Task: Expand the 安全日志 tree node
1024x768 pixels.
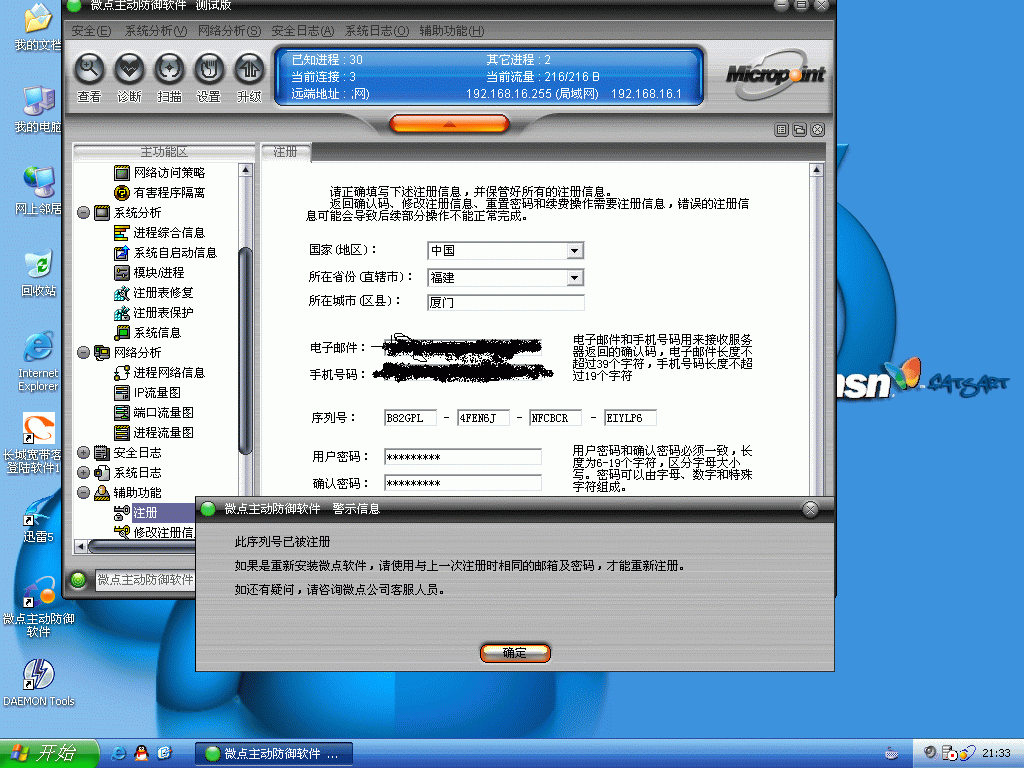Action: pyautogui.click(x=84, y=453)
